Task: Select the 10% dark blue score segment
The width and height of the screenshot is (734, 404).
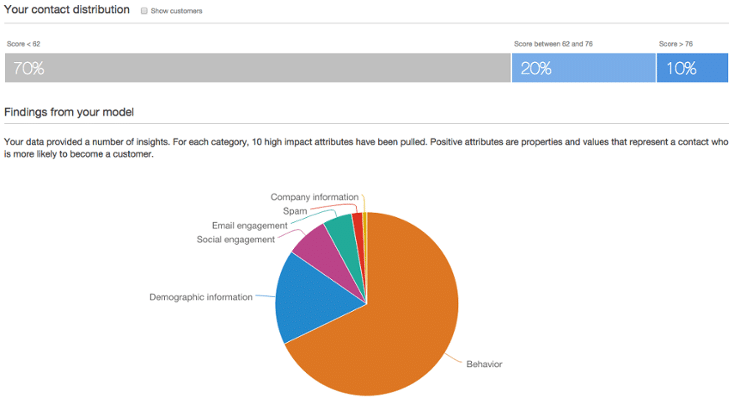Action: [692, 68]
